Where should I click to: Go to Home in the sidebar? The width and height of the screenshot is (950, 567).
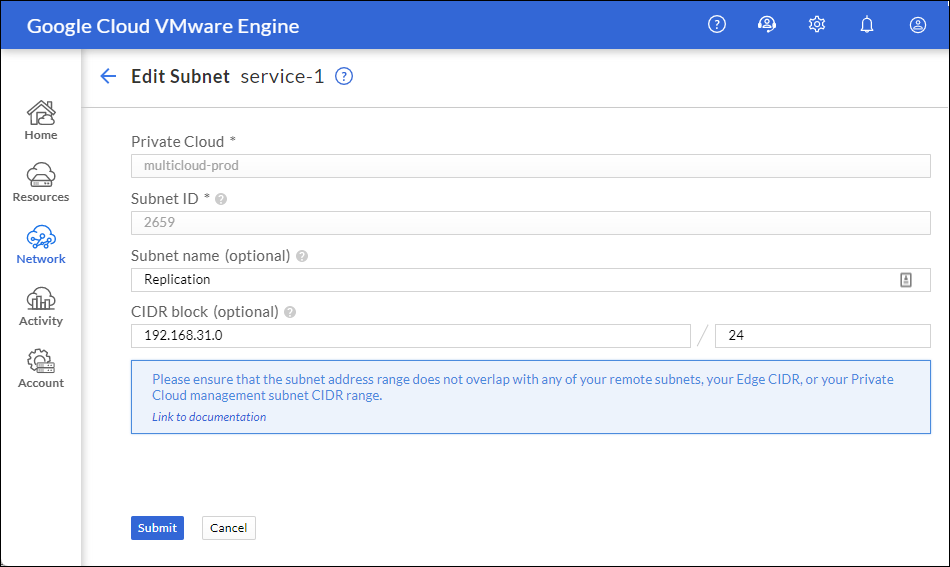click(41, 121)
